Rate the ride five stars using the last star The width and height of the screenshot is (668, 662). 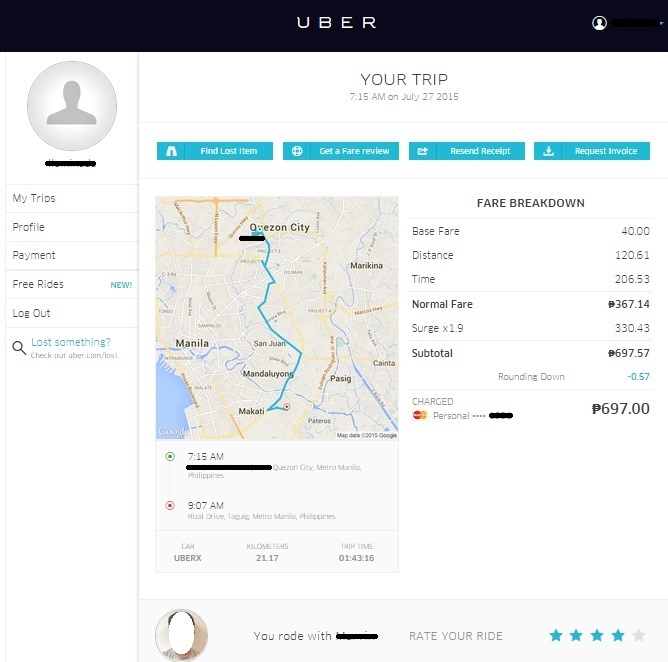(x=638, y=636)
